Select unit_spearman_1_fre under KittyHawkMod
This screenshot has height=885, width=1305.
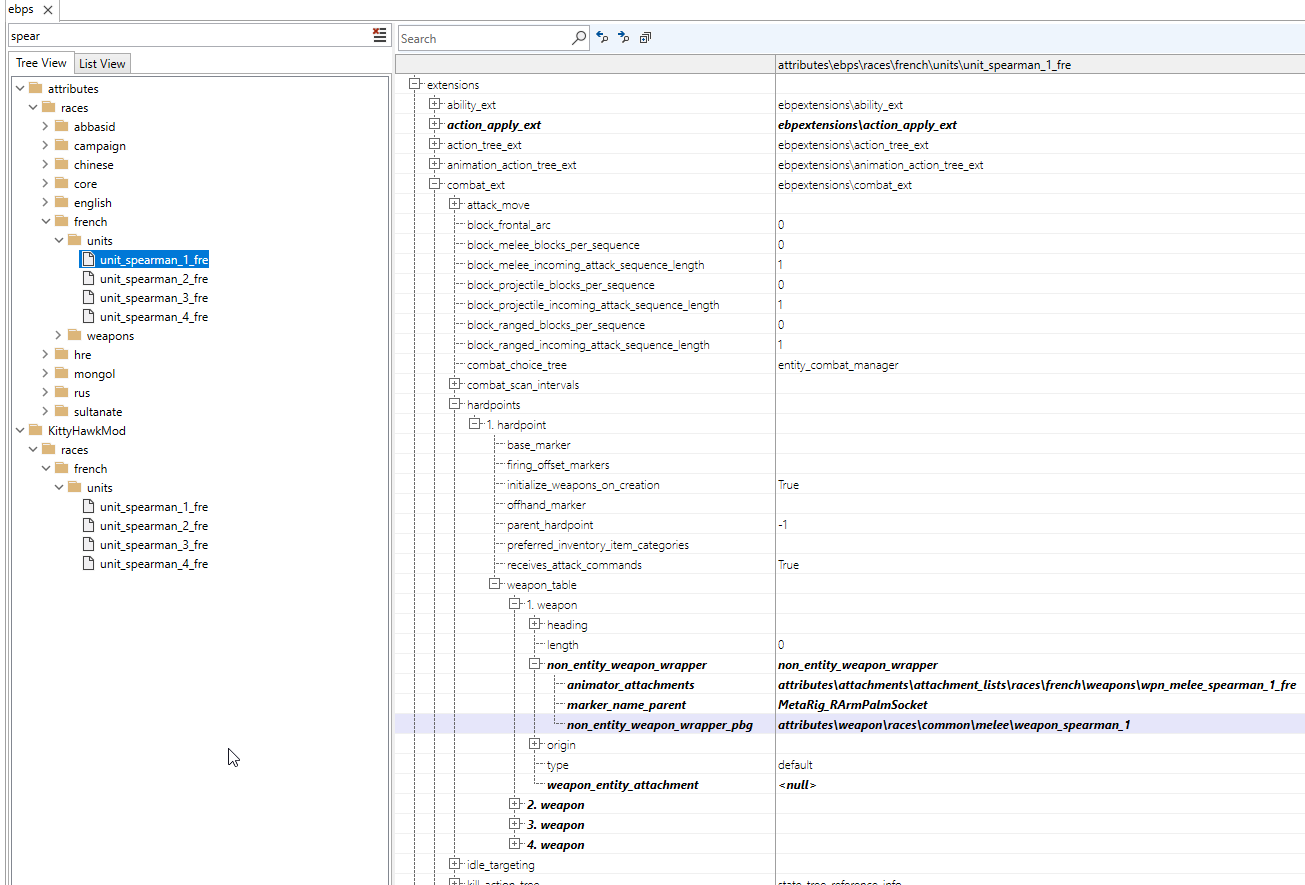pyautogui.click(x=154, y=507)
